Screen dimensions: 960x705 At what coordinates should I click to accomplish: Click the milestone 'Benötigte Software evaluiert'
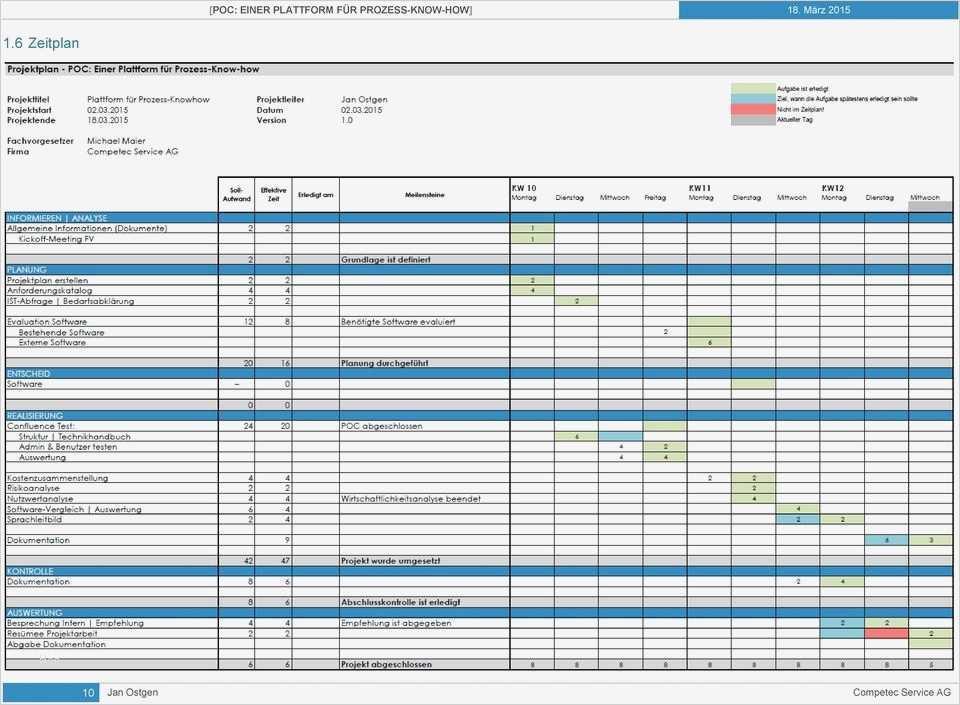(398, 322)
